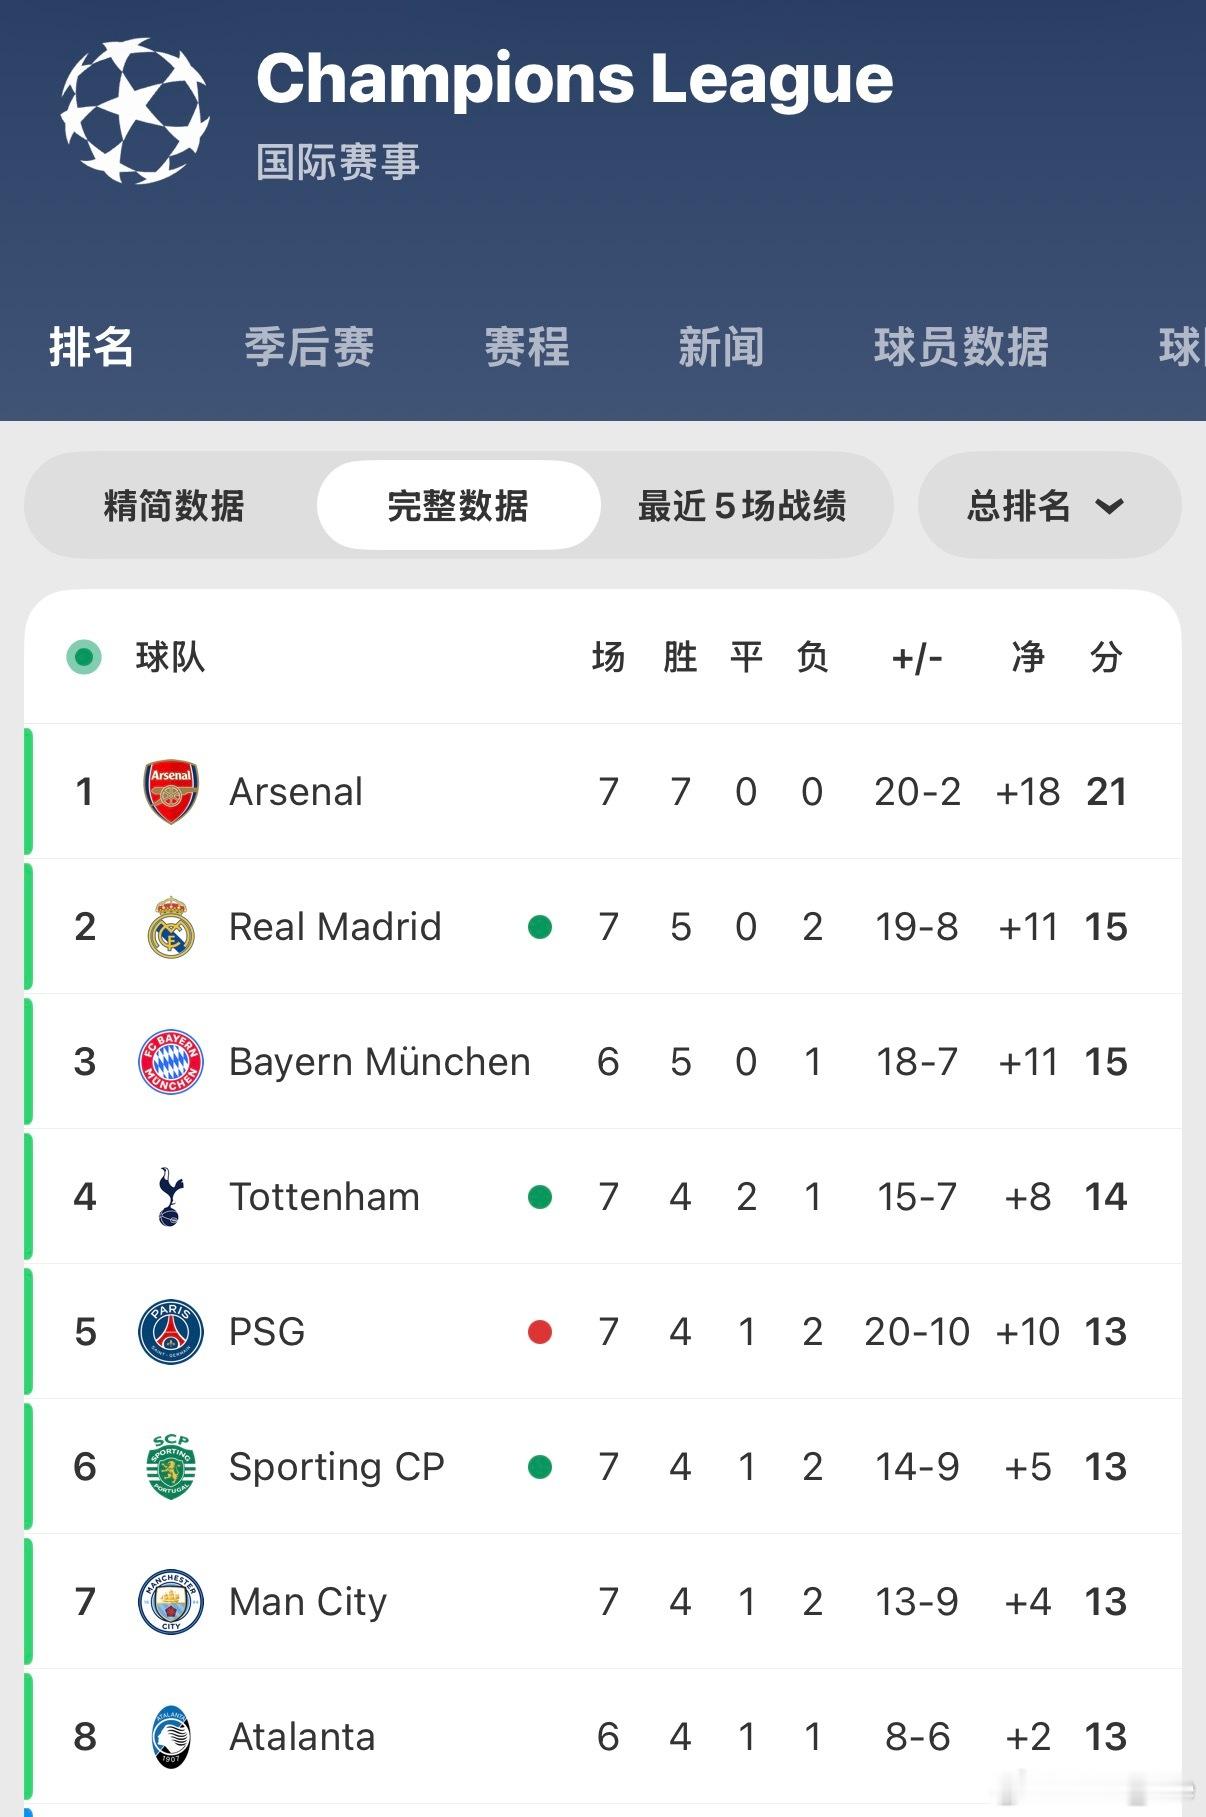Tap the Tottenham cockerel crest
Screen dimensions: 1206x1817
tap(171, 1197)
